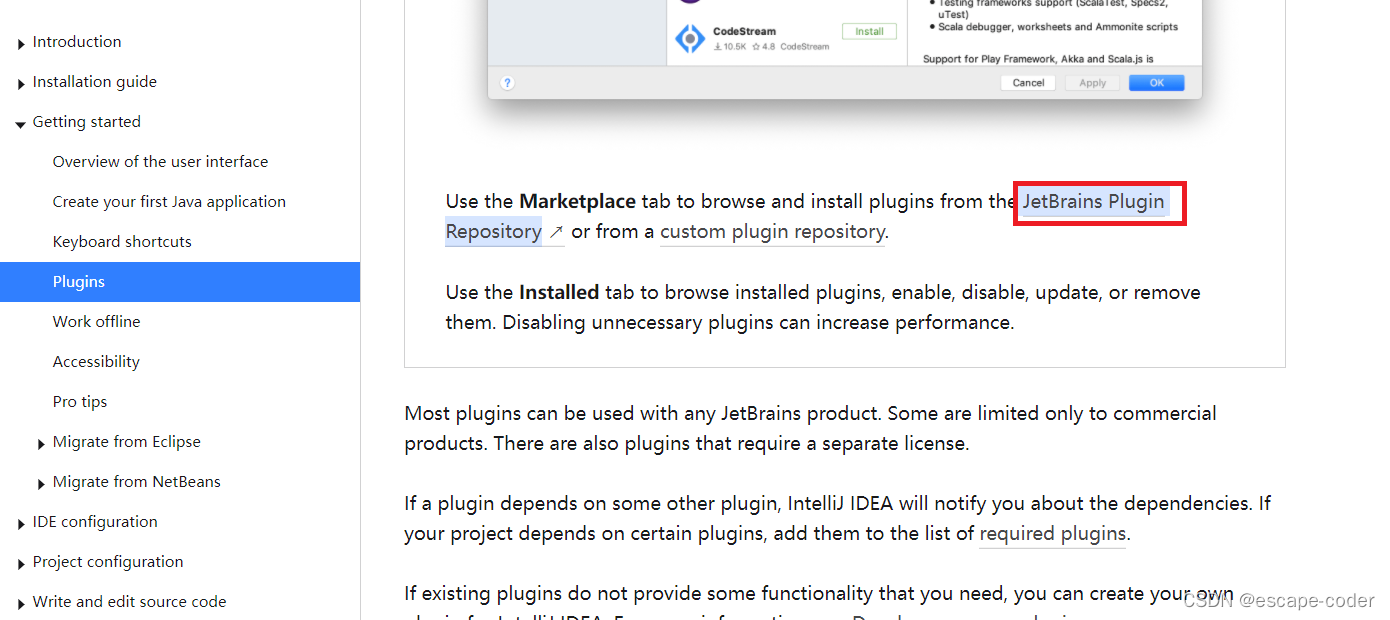Open the Work offline page
Image resolution: width=1390 pixels, height=620 pixels.
96,321
